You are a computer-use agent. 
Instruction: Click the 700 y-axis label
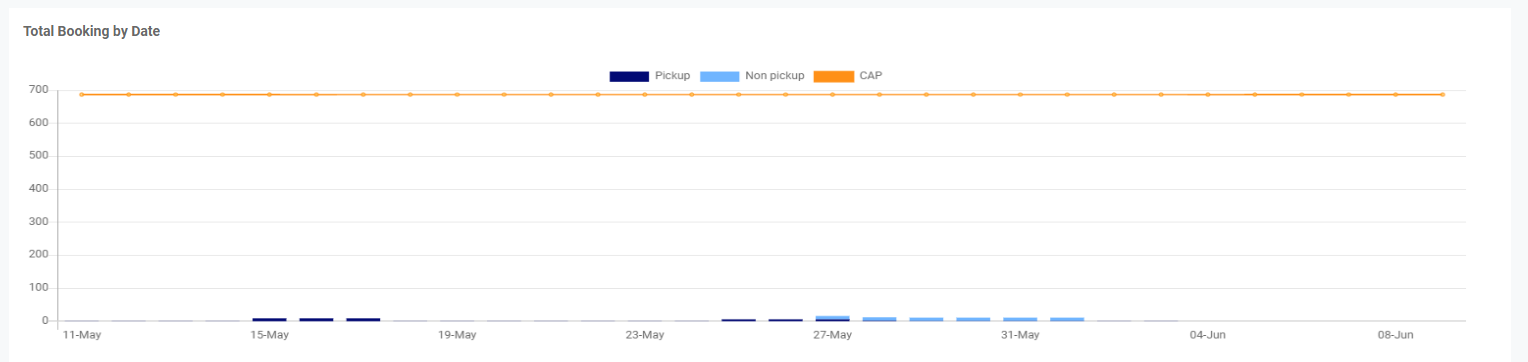point(38,90)
